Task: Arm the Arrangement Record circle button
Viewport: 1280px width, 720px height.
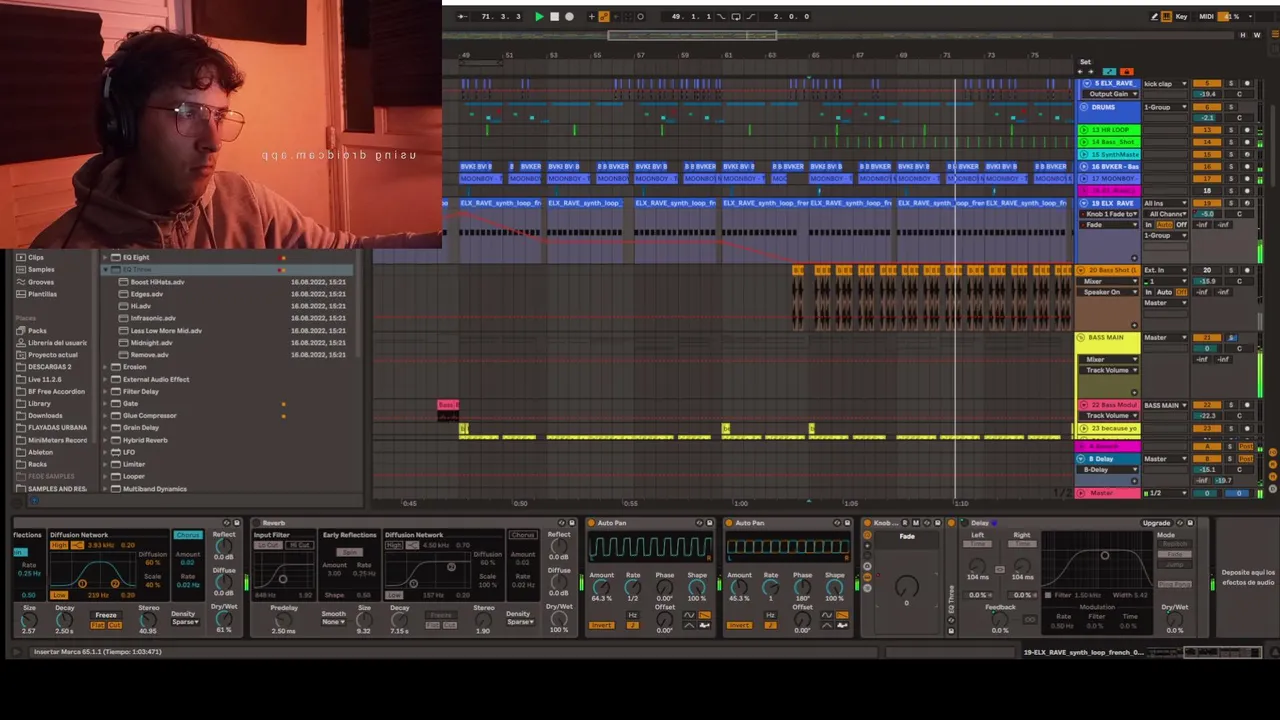Action: (570, 16)
